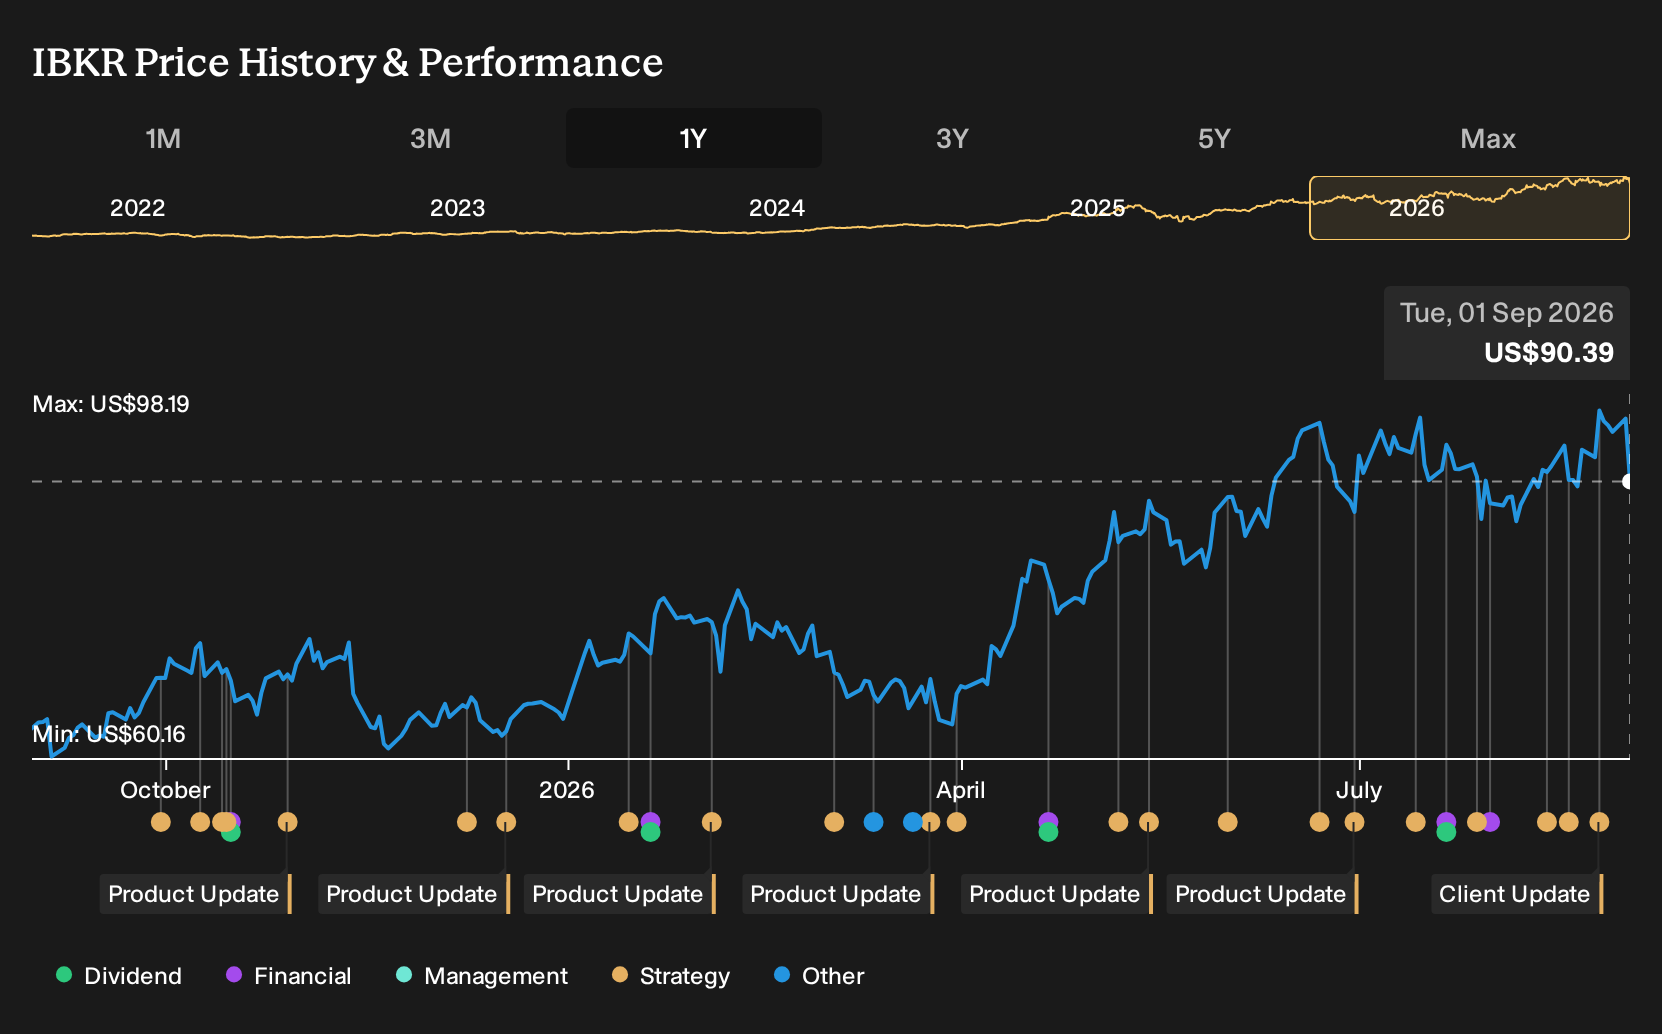The width and height of the screenshot is (1662, 1034).
Task: Click the last purple Financial marker on timeline
Action: tap(1491, 822)
